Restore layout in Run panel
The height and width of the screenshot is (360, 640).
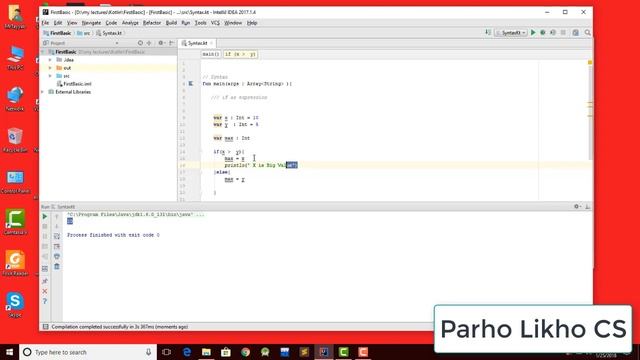(x=45, y=269)
